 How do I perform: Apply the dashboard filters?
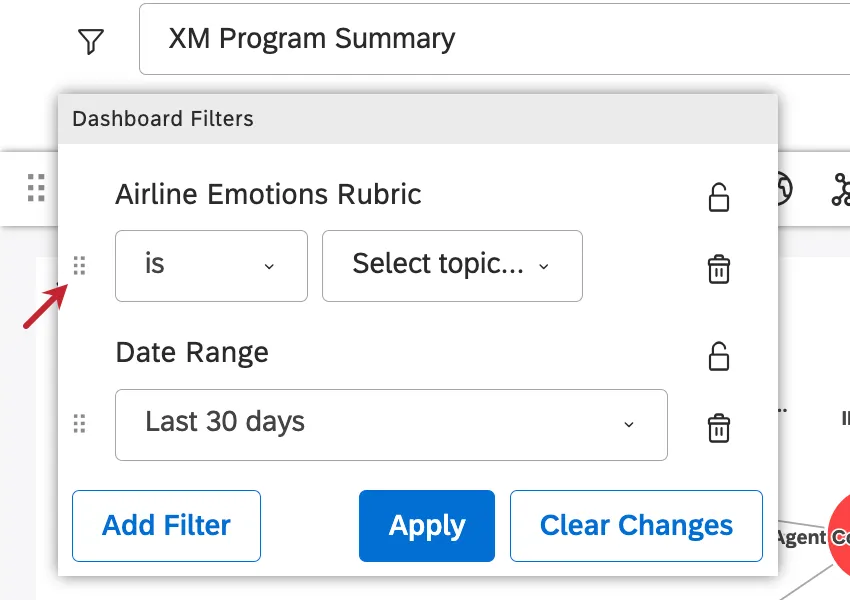tap(427, 526)
